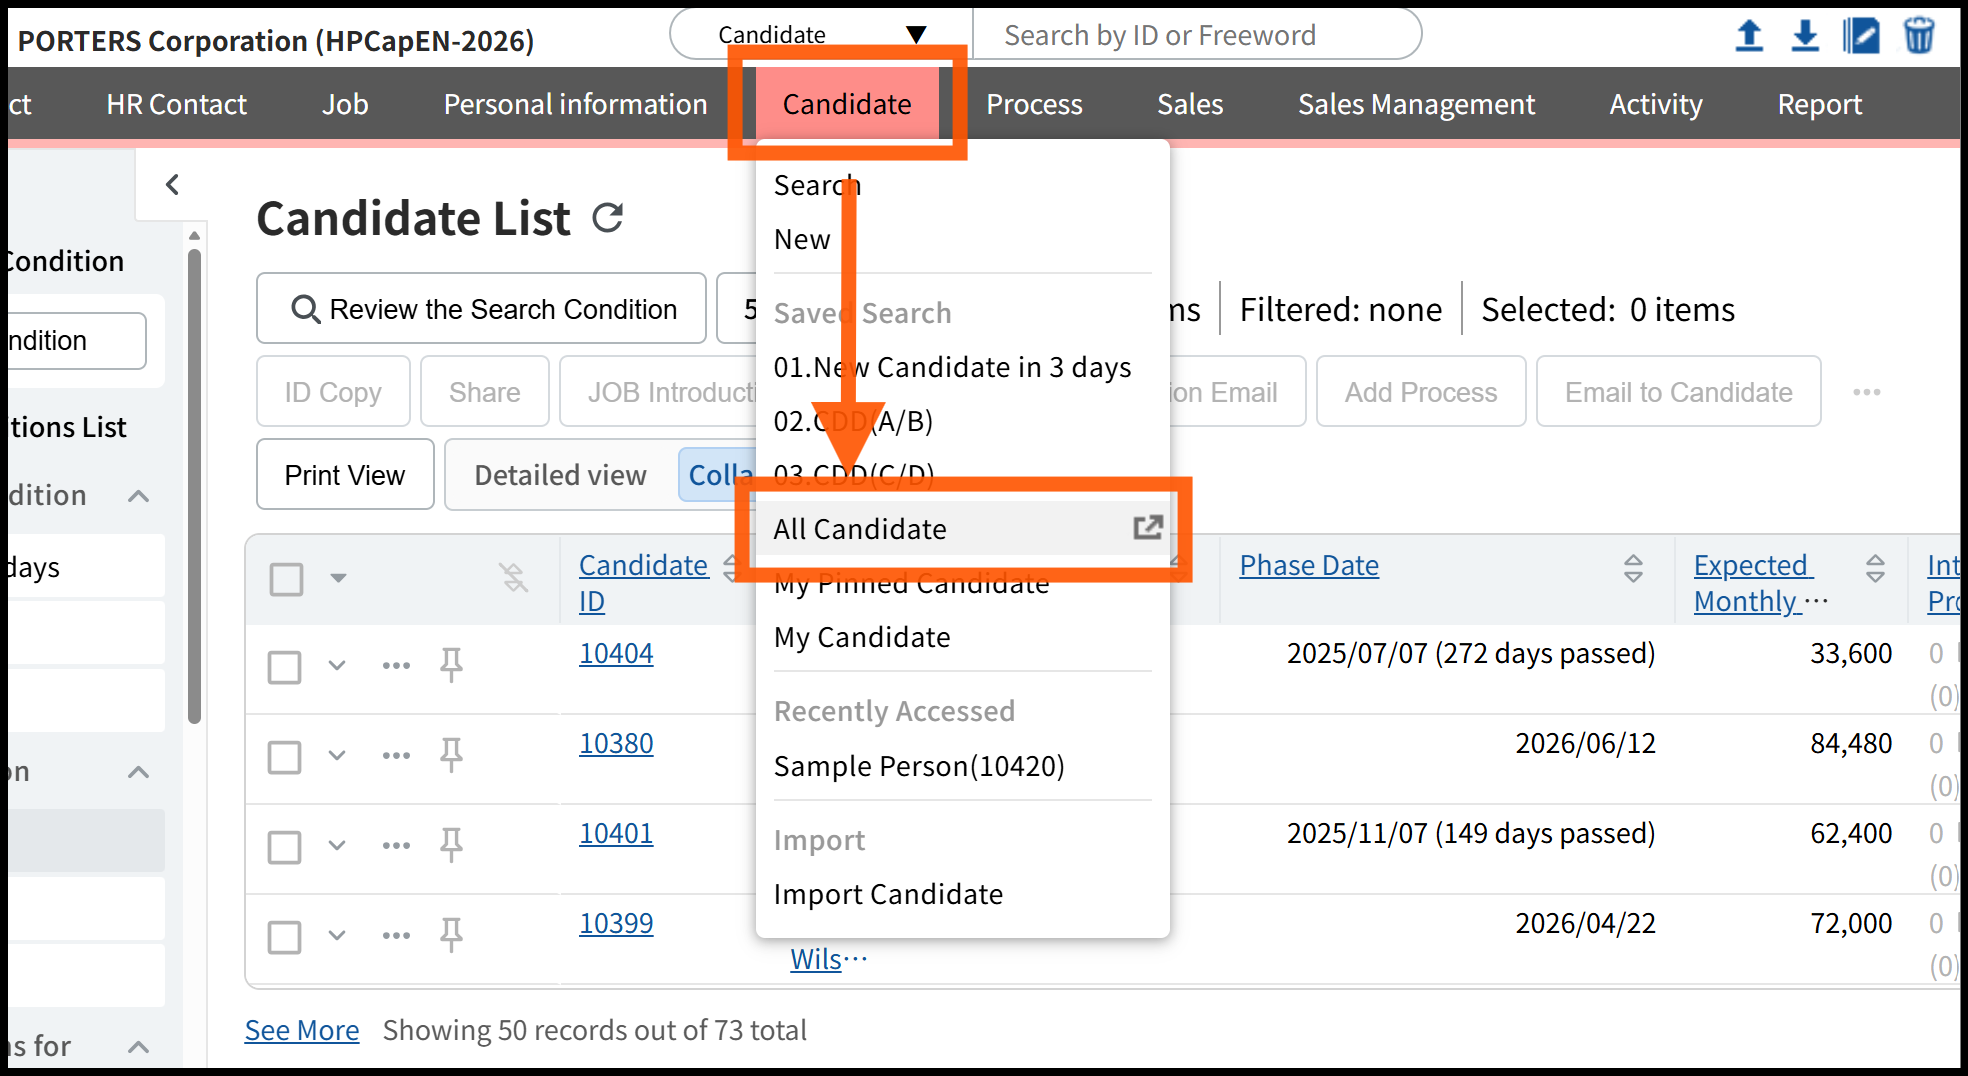The height and width of the screenshot is (1076, 1968).
Task: Open select-all options dropdown arrow
Action: (338, 578)
